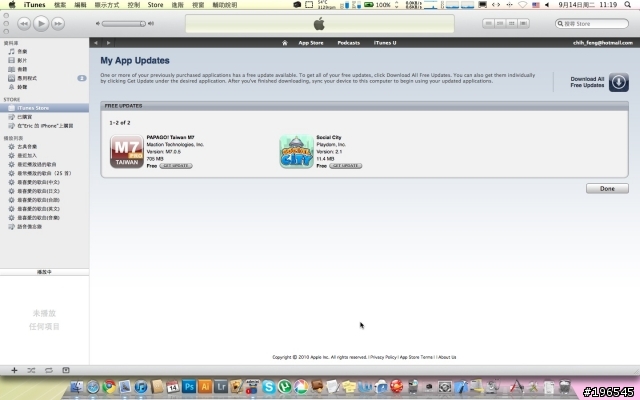Open Spotlight search icon

pyautogui.click(x=627, y=5)
